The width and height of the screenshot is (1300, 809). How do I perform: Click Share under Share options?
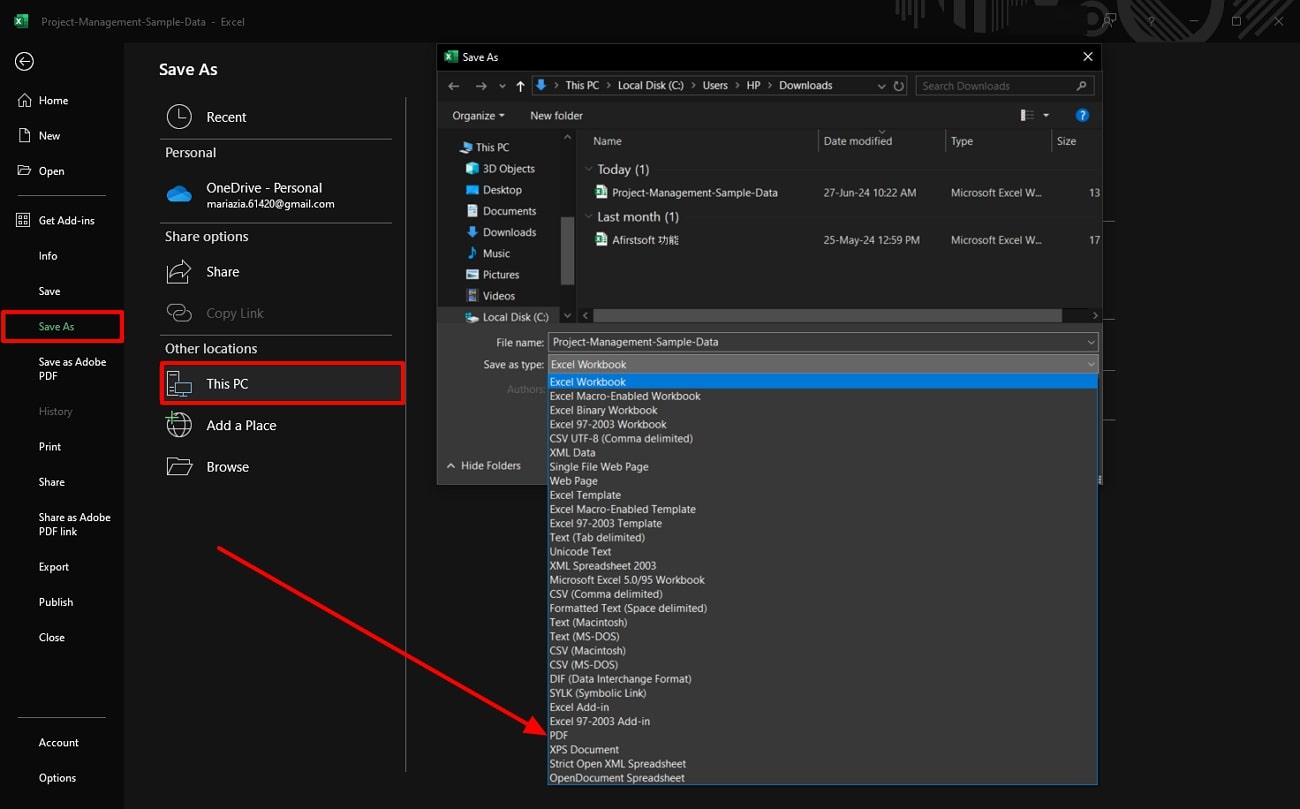point(278,272)
